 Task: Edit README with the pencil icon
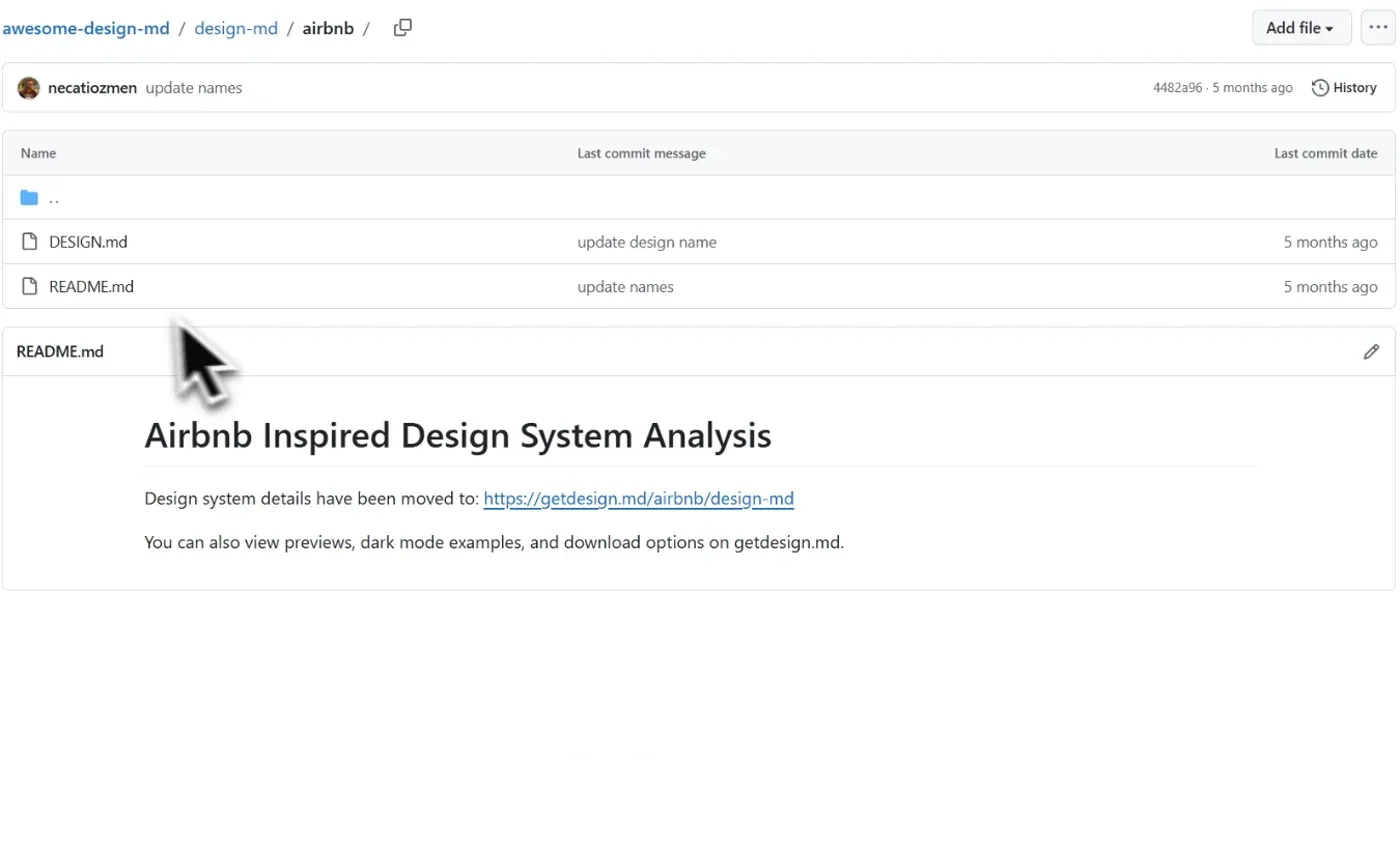pos(1371,352)
